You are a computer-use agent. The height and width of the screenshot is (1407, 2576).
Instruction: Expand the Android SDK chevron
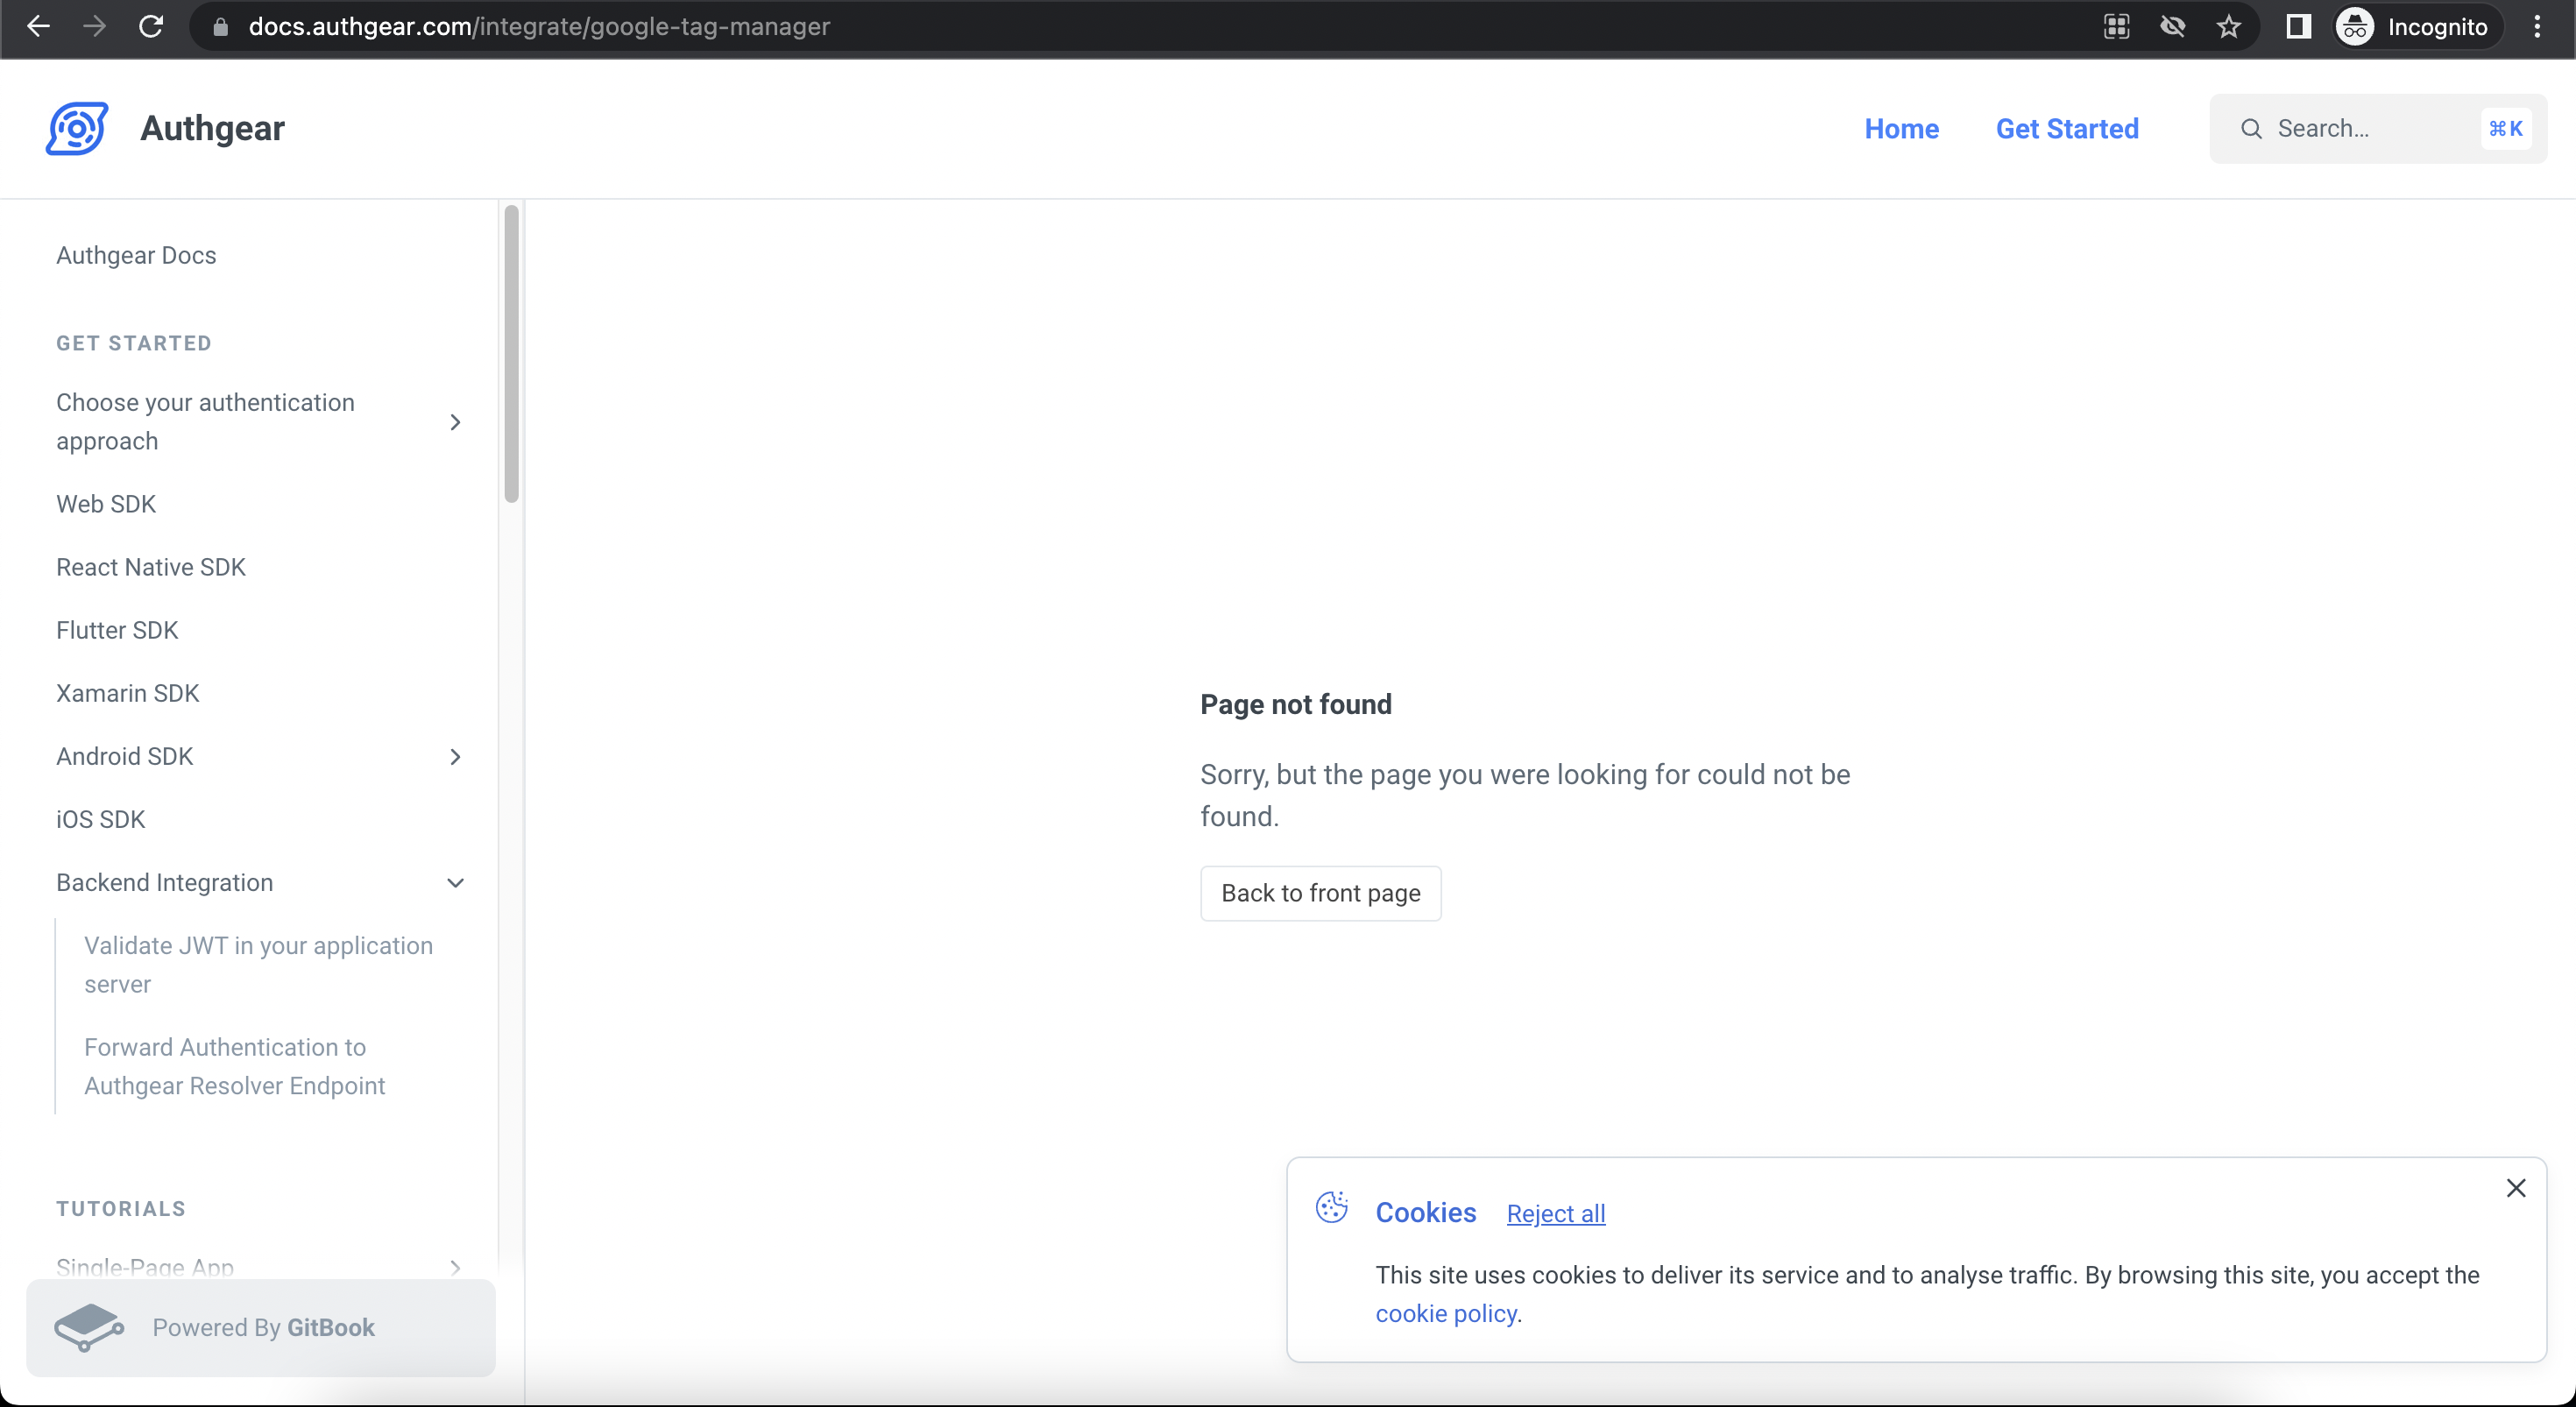(x=456, y=757)
